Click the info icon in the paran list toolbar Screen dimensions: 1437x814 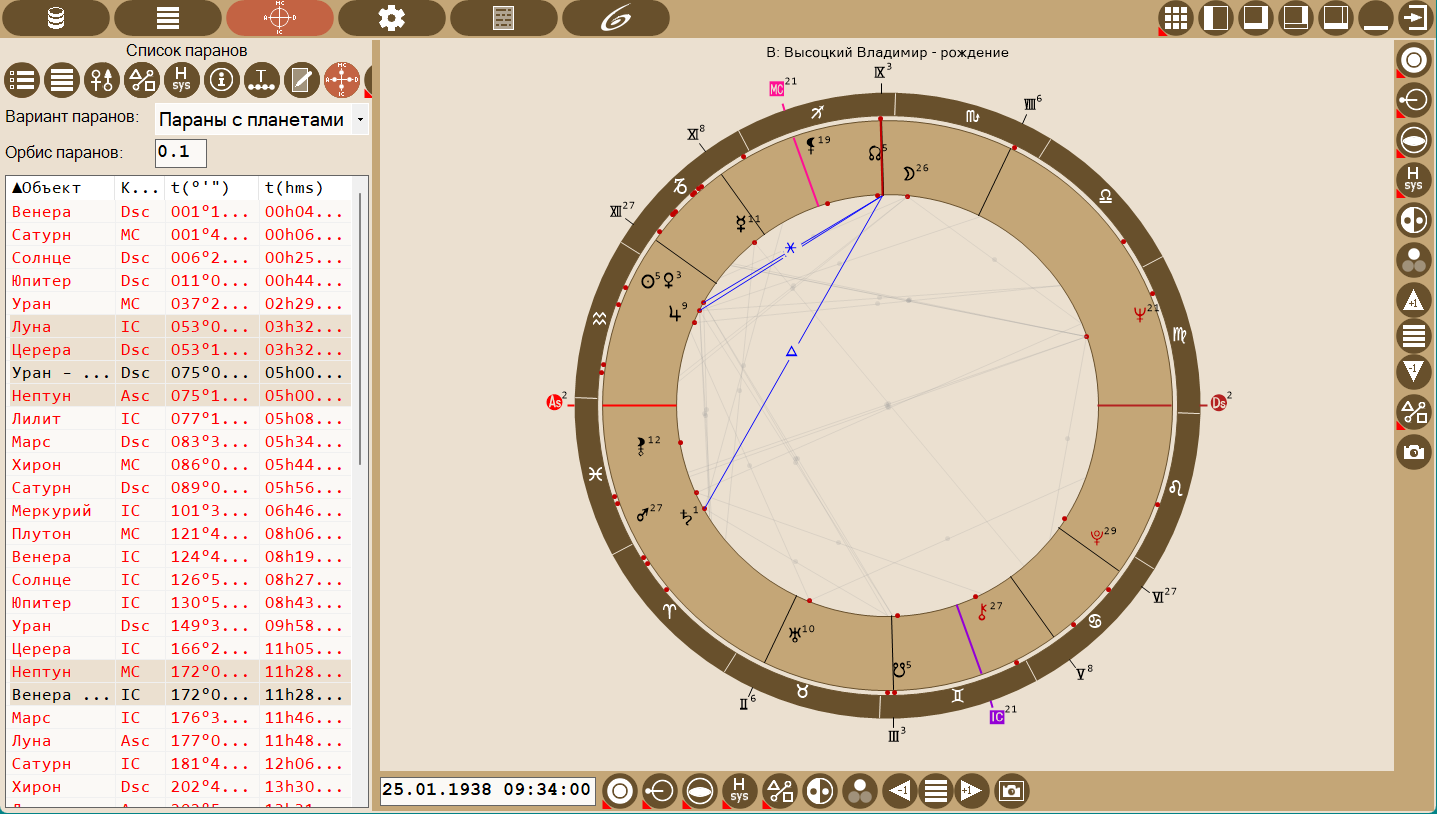click(222, 78)
